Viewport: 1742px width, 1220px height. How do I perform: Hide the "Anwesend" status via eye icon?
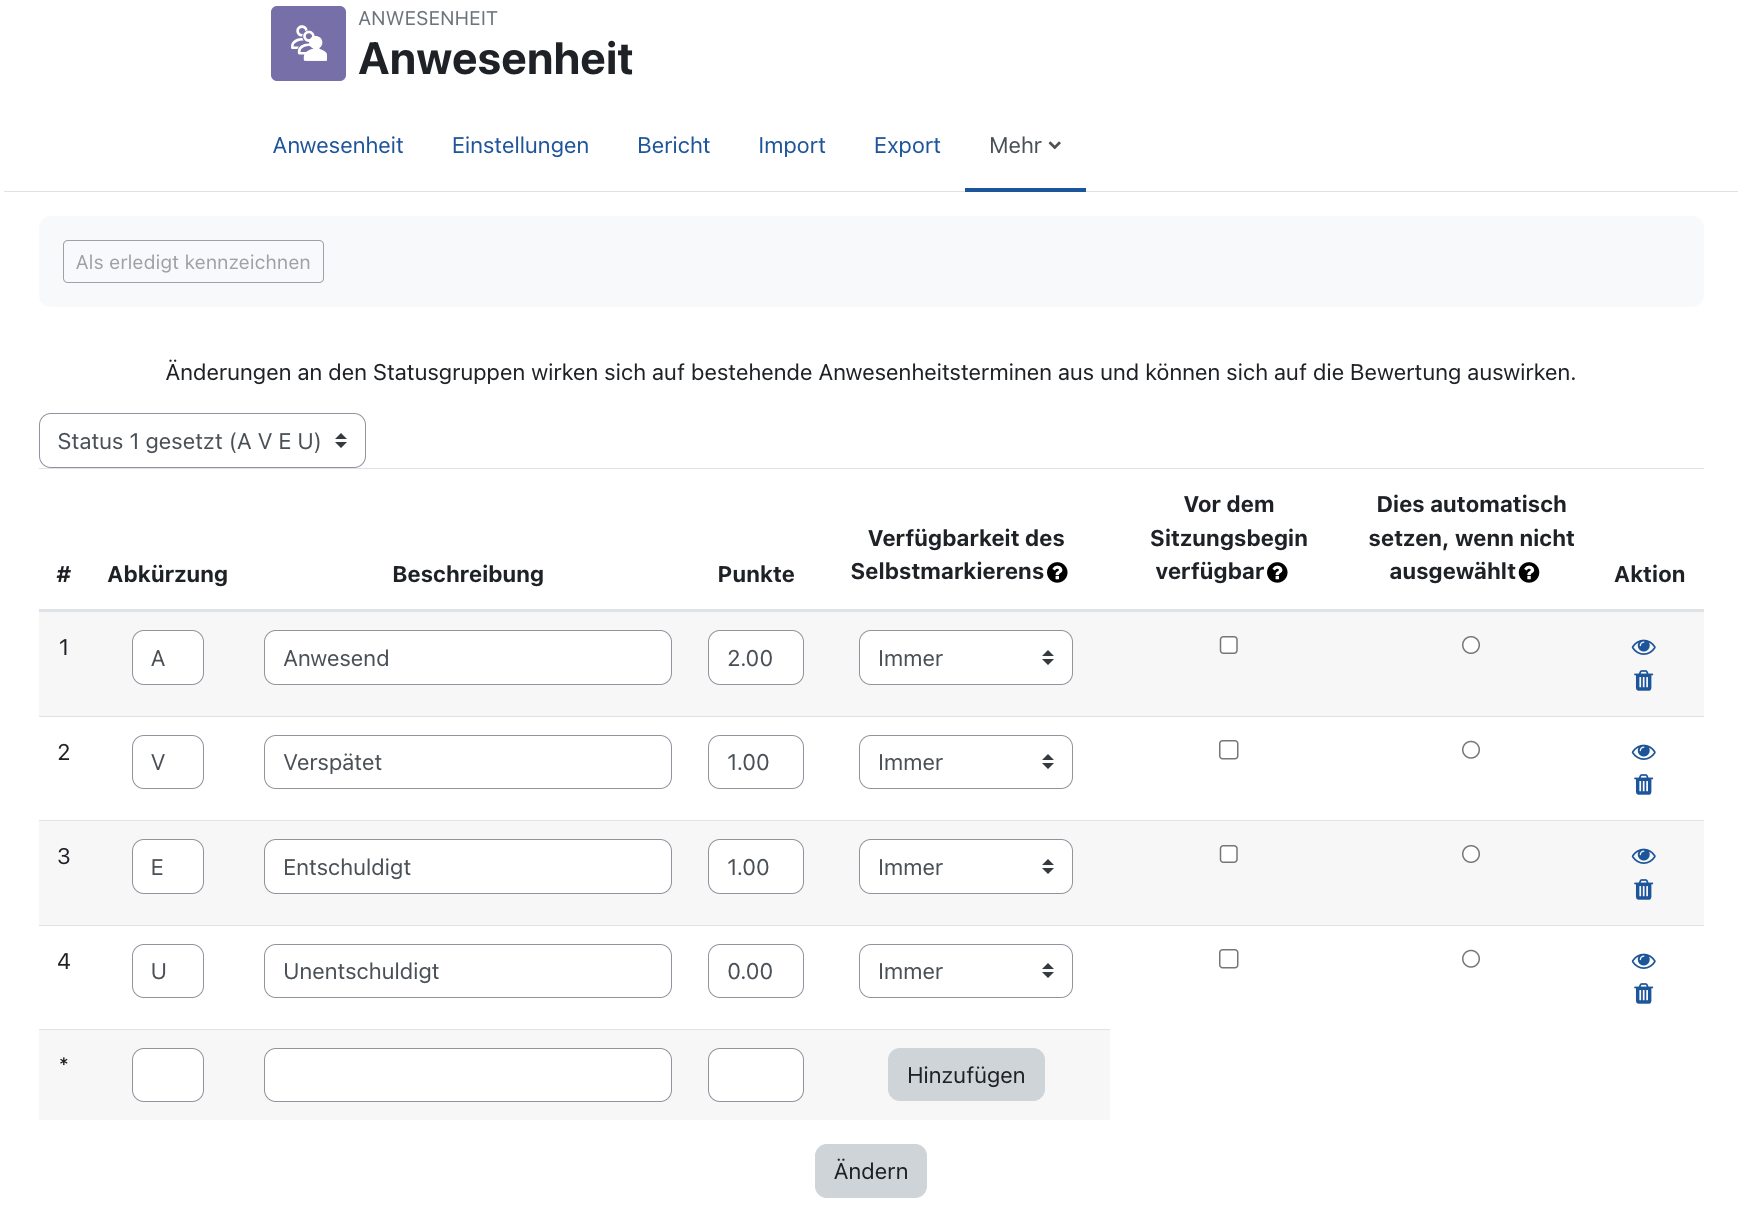coord(1644,646)
